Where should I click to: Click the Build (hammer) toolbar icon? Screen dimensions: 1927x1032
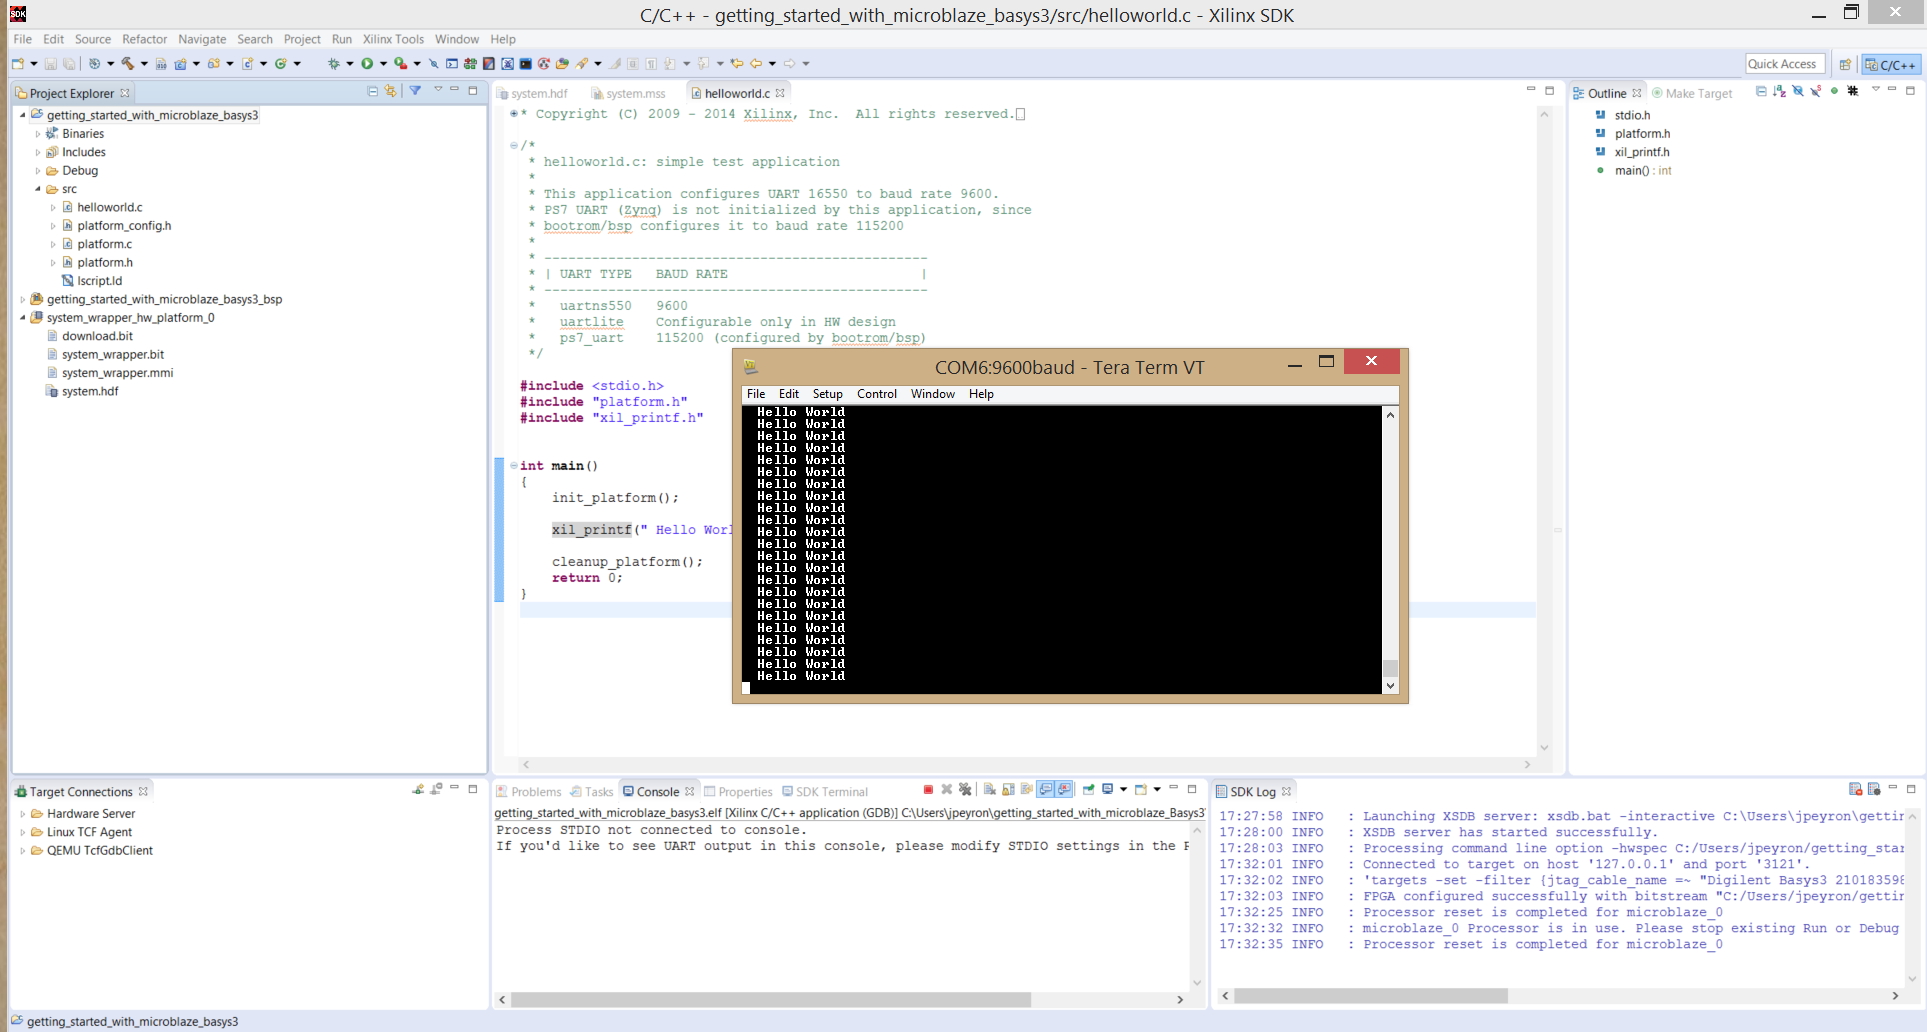pyautogui.click(x=127, y=64)
